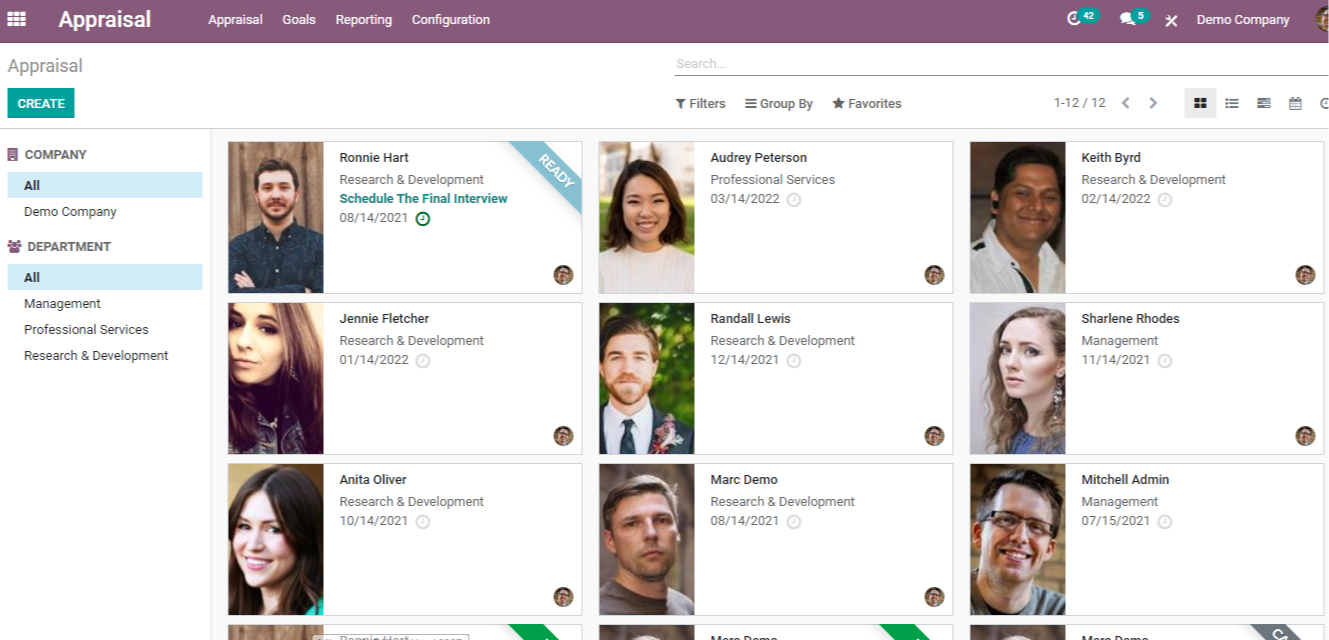Screen dimensions: 1329x640
Task: Select All under Company filter
Action: tap(105, 185)
